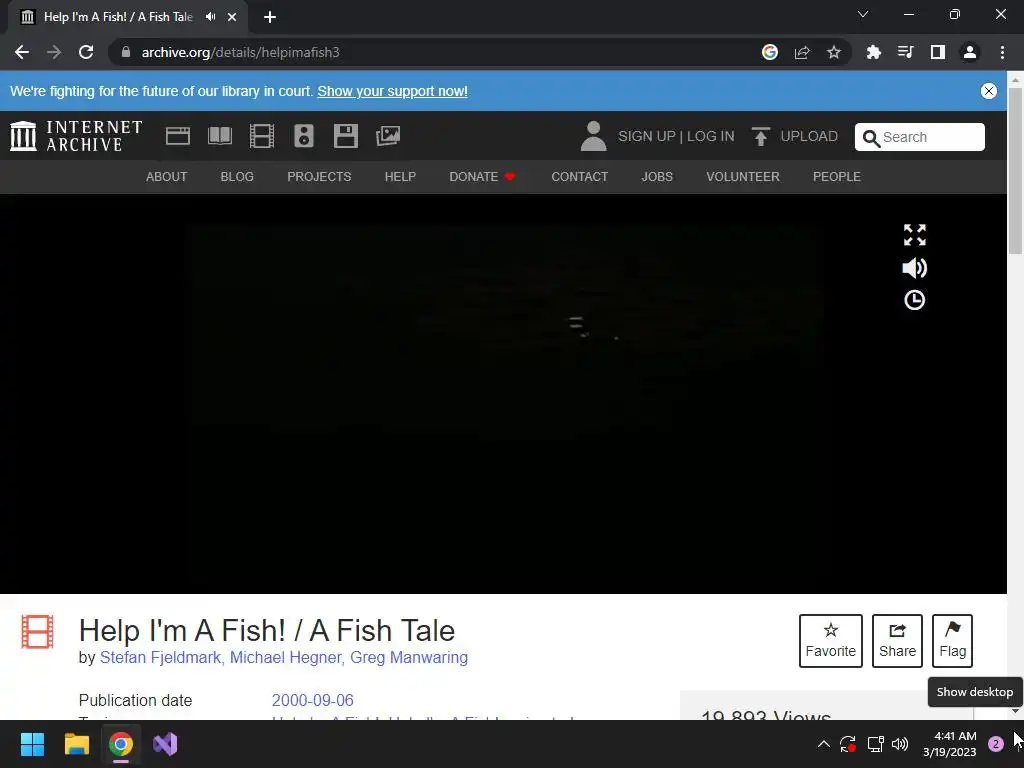Click the upload arrow icon
Viewport: 1024px width, 768px height.
pyautogui.click(x=760, y=136)
